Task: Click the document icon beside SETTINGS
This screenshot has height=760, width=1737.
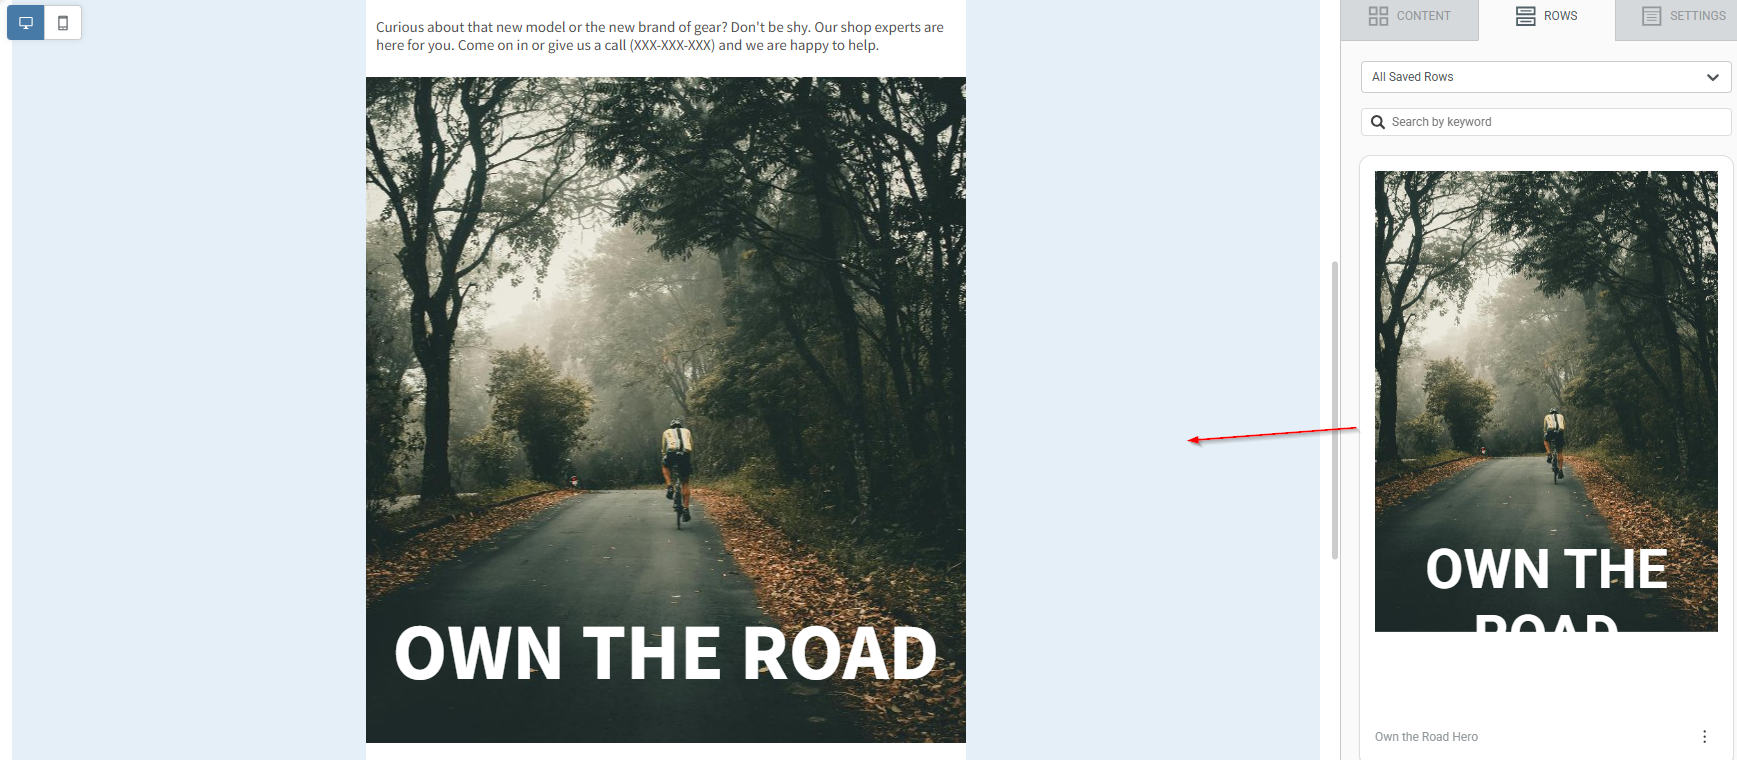Action: coord(1651,16)
